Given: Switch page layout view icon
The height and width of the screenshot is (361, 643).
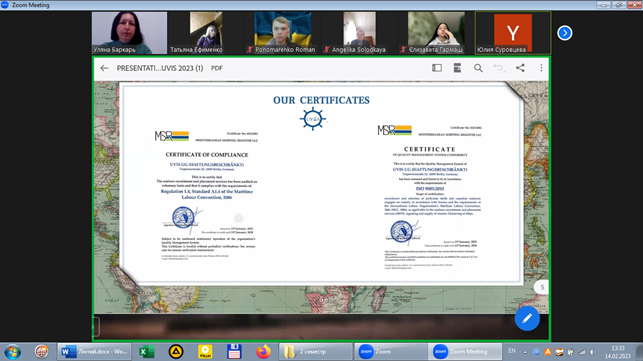Looking at the screenshot, I should [457, 68].
